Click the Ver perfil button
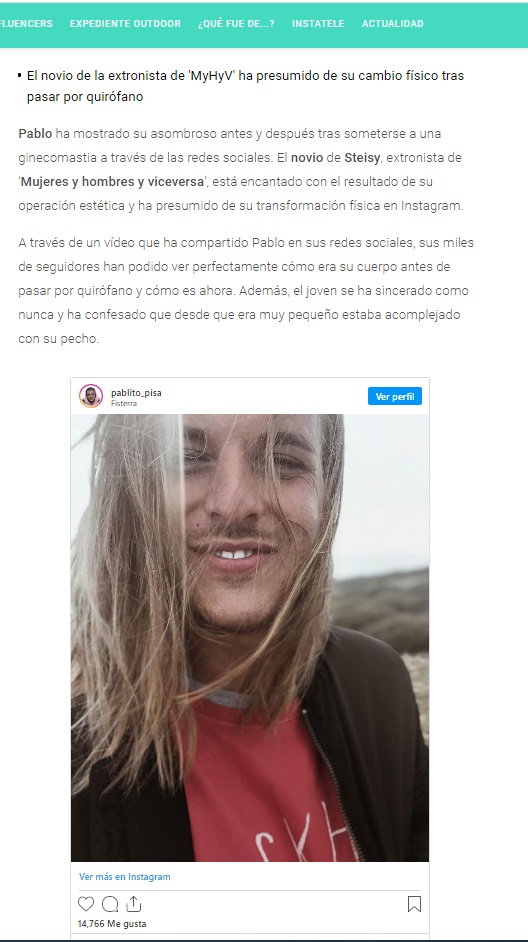 coord(395,397)
